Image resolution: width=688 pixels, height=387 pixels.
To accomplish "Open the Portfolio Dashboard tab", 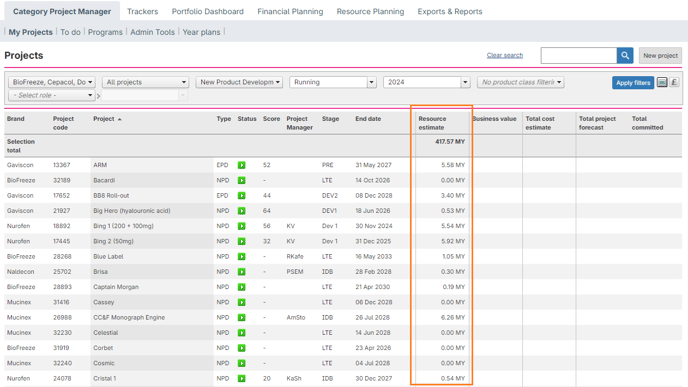I will [x=208, y=11].
